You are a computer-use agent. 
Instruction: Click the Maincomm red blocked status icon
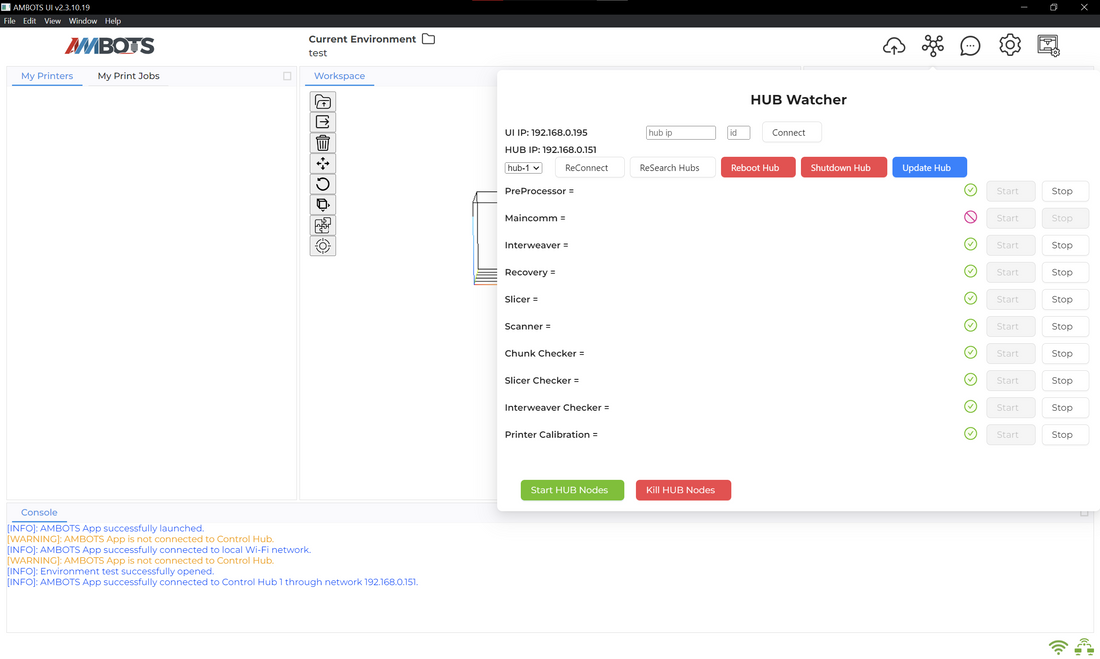click(970, 217)
